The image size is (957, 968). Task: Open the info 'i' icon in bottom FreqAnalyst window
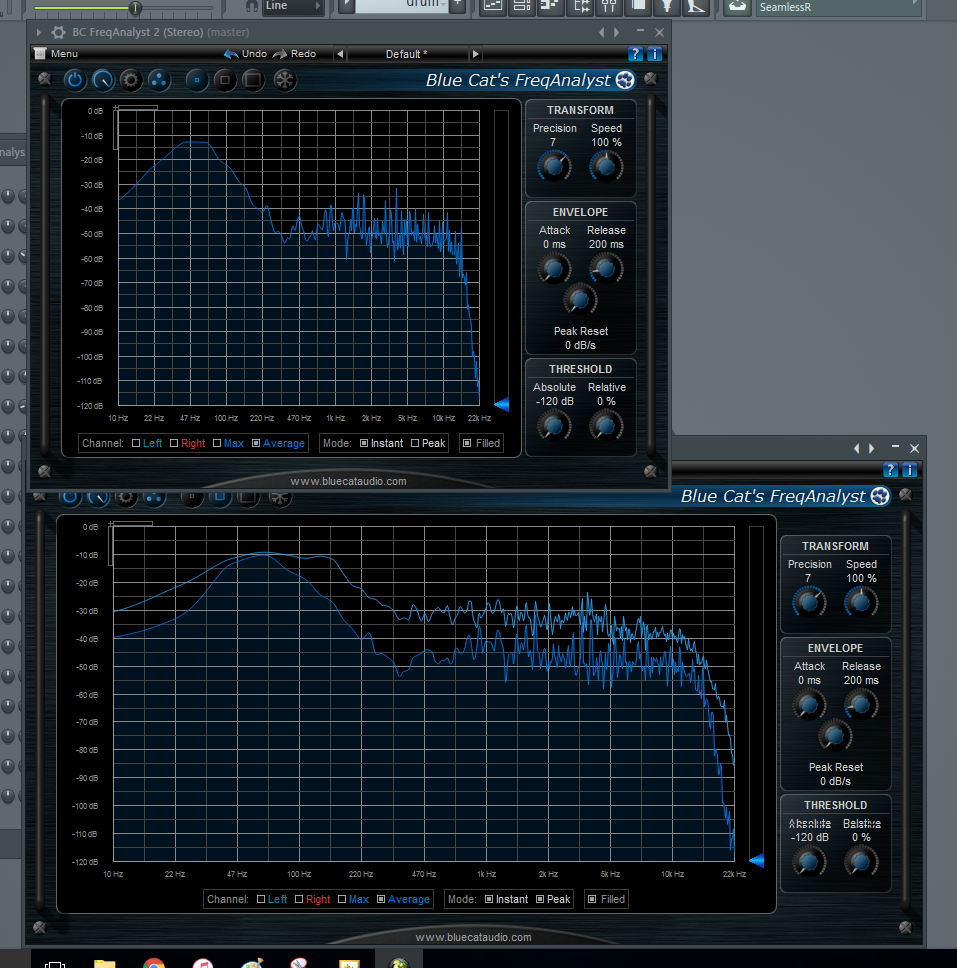pos(909,470)
